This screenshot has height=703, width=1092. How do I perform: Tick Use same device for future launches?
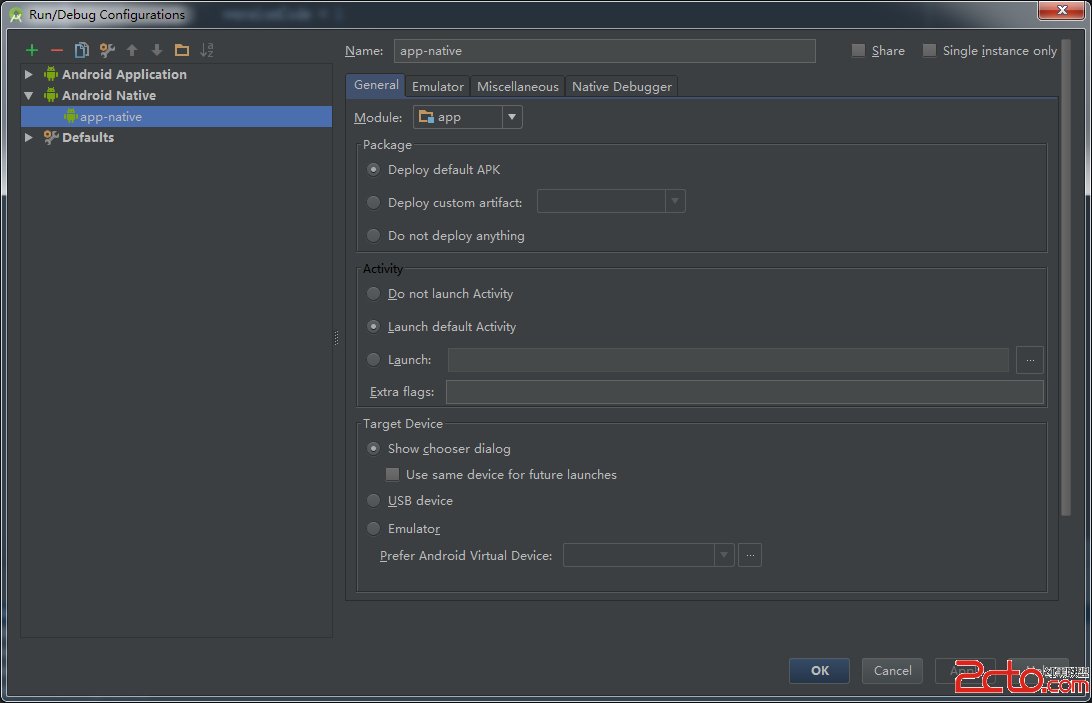click(393, 475)
